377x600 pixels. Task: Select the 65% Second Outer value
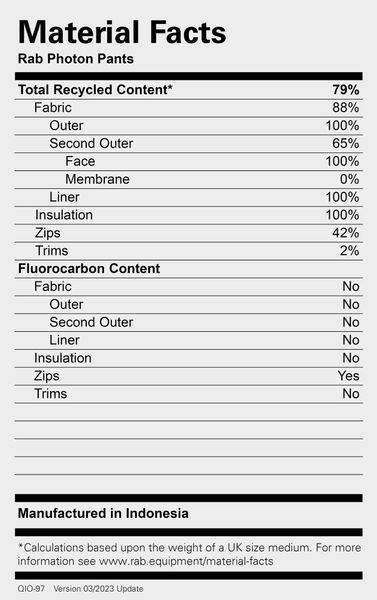(x=346, y=143)
